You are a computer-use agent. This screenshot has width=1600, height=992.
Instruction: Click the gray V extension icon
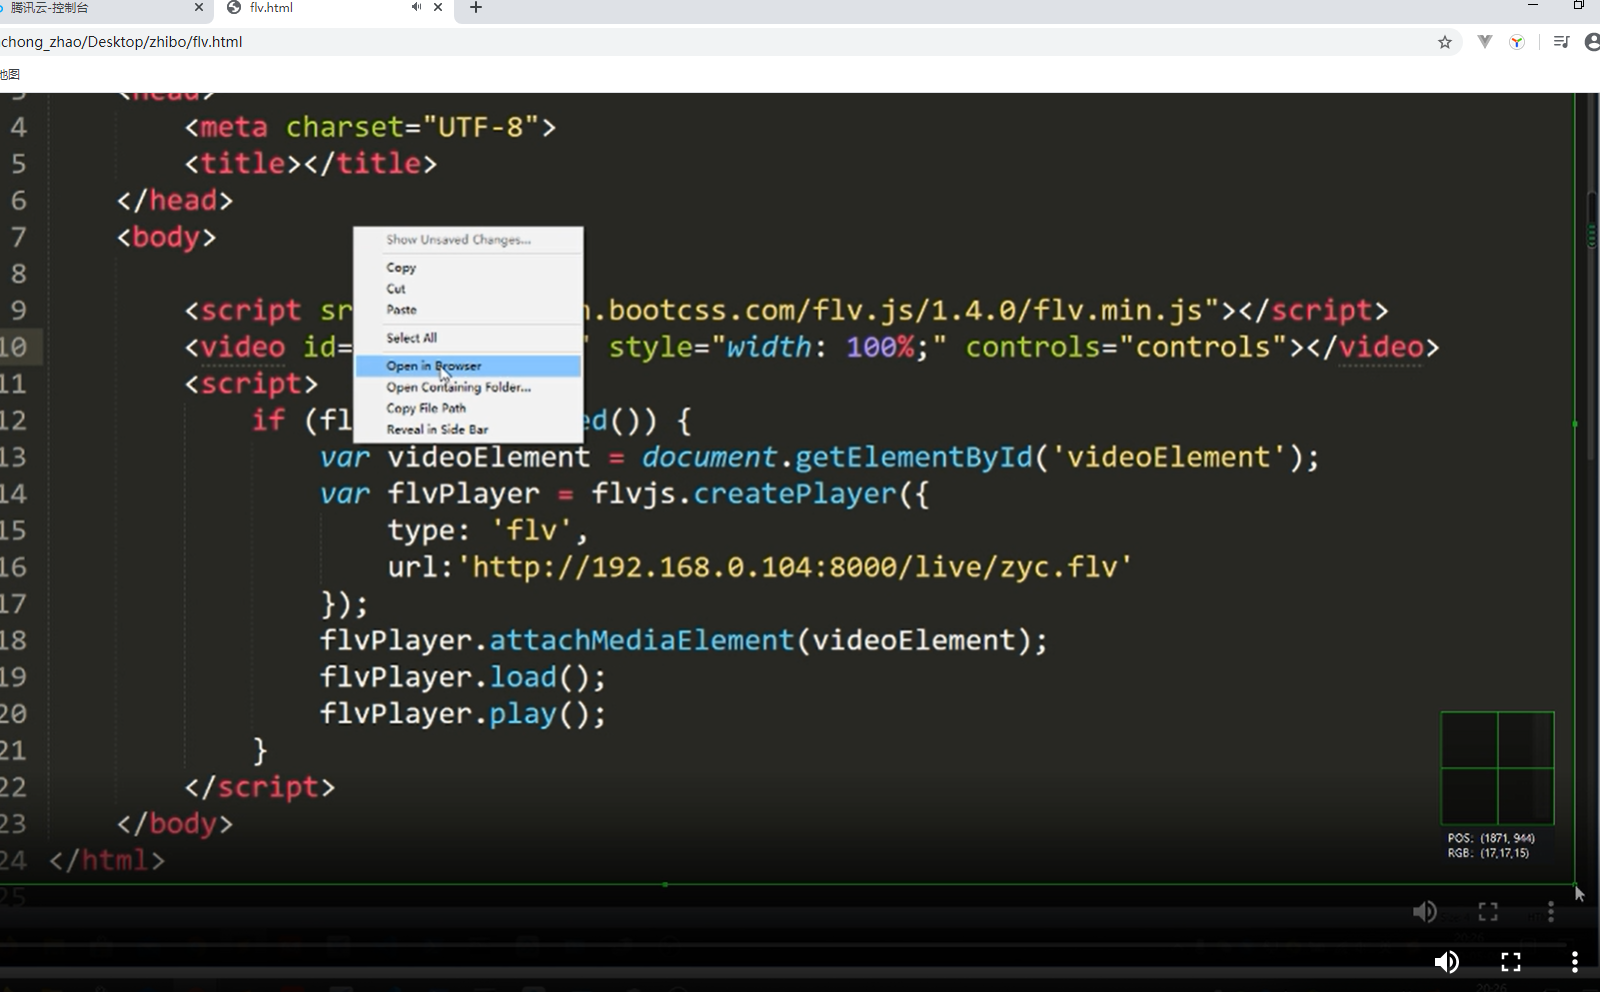[x=1485, y=42]
